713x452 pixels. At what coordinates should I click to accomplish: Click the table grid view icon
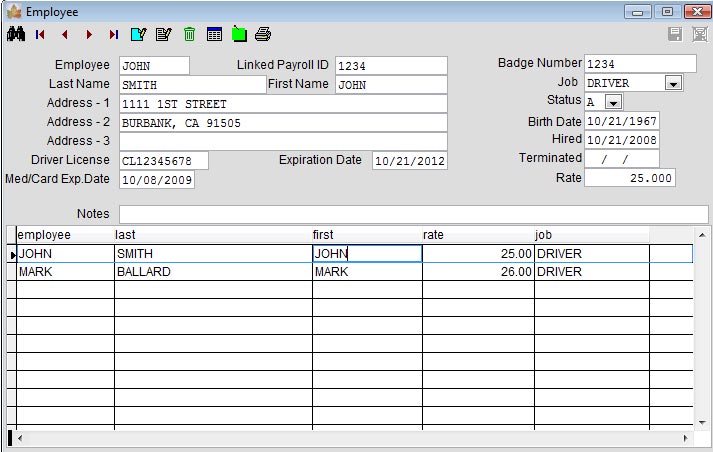pyautogui.click(x=214, y=35)
